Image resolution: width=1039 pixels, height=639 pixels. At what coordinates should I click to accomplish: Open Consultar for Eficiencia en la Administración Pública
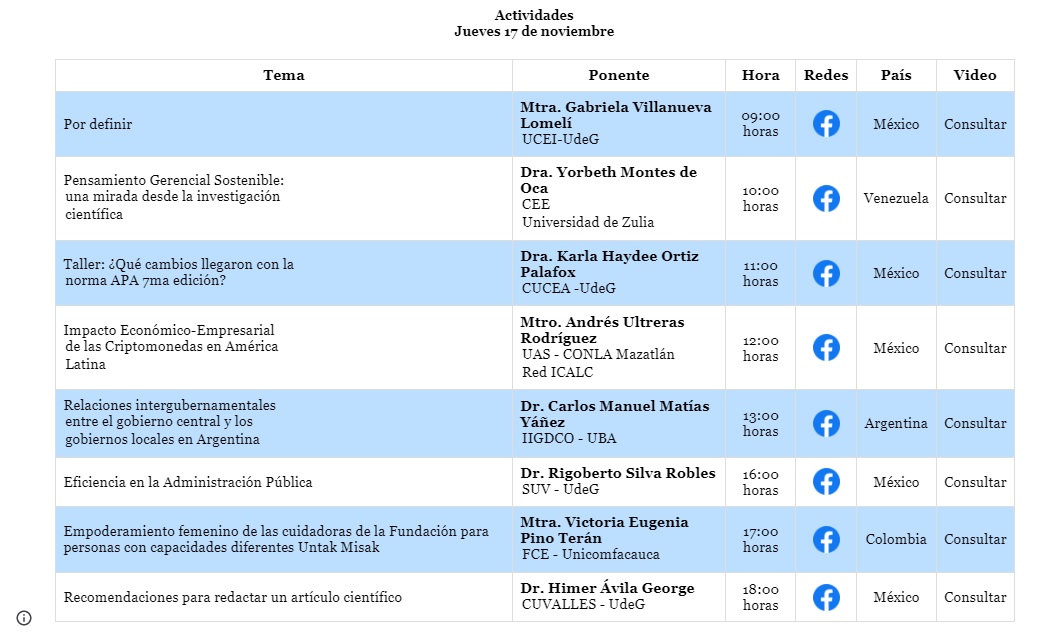(975, 482)
